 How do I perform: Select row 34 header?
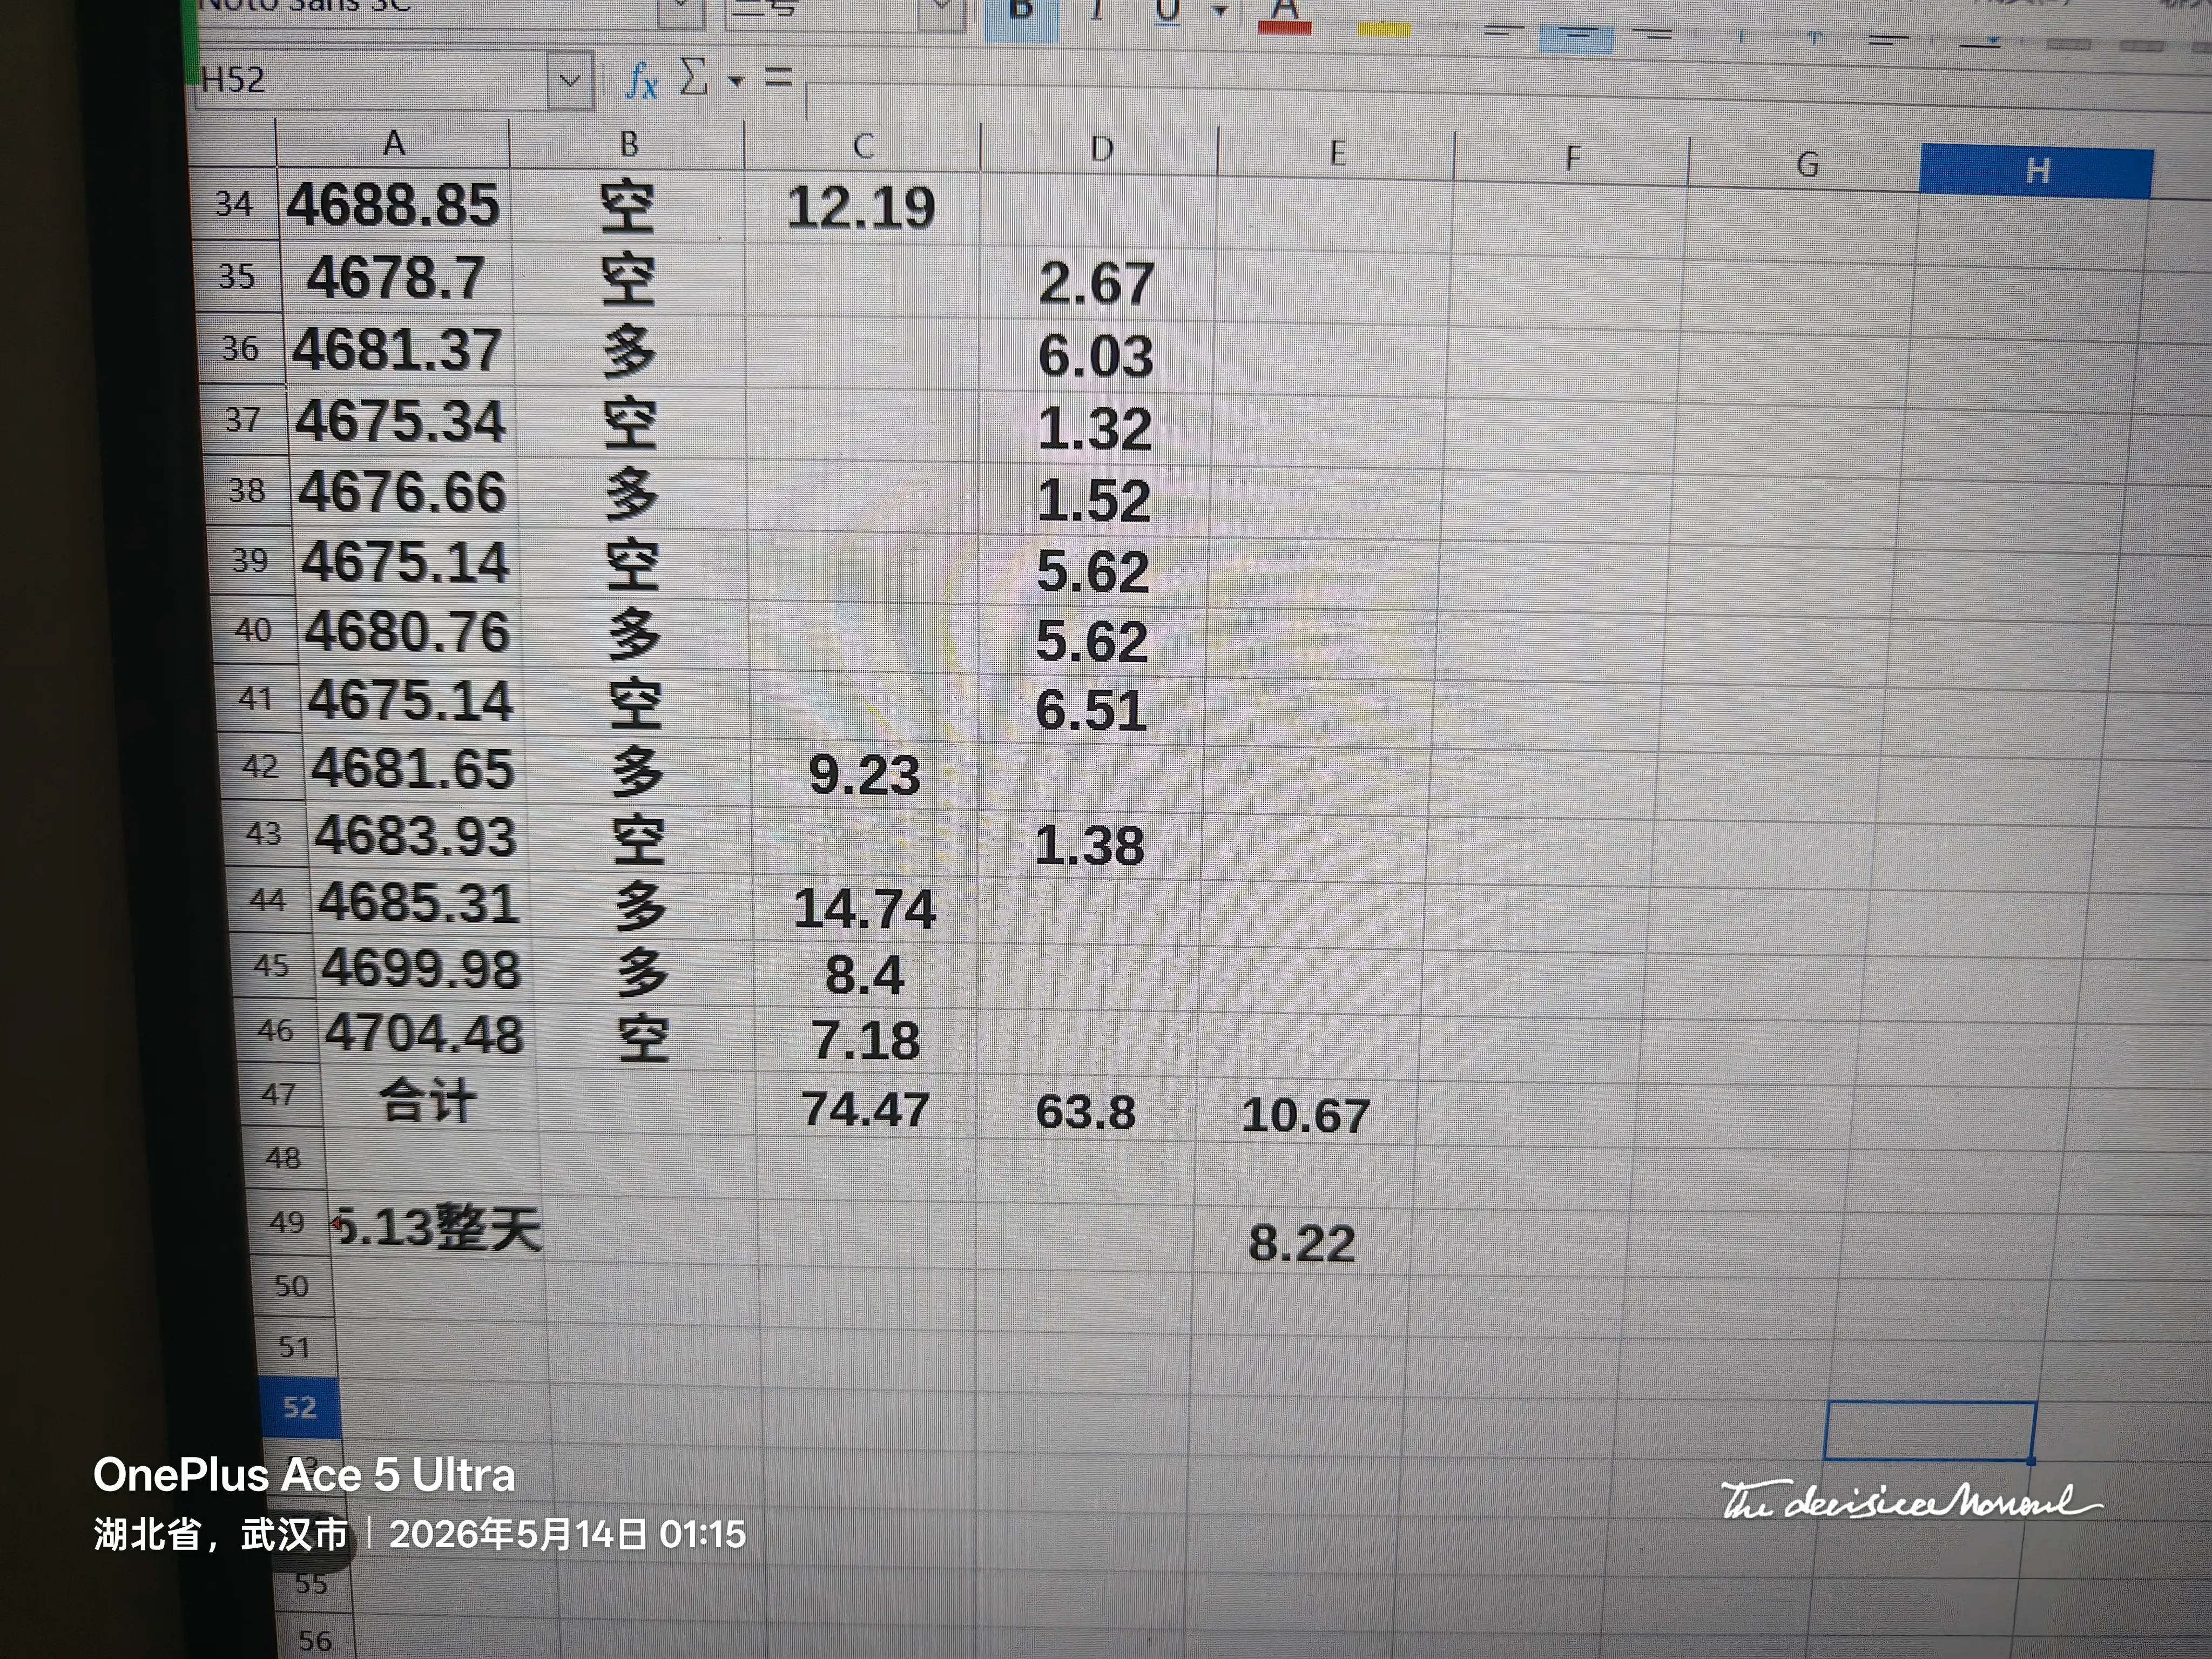(234, 204)
